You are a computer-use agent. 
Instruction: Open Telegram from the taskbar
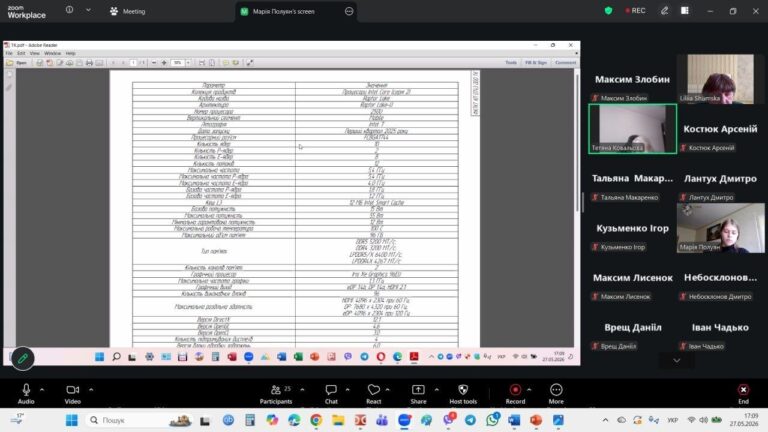click(470, 420)
